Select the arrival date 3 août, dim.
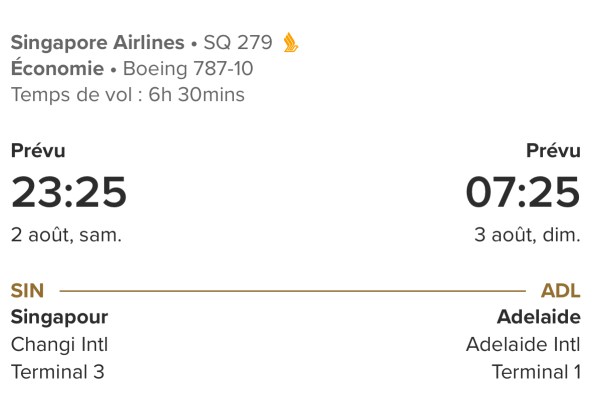The height and width of the screenshot is (415, 600). pos(527,236)
